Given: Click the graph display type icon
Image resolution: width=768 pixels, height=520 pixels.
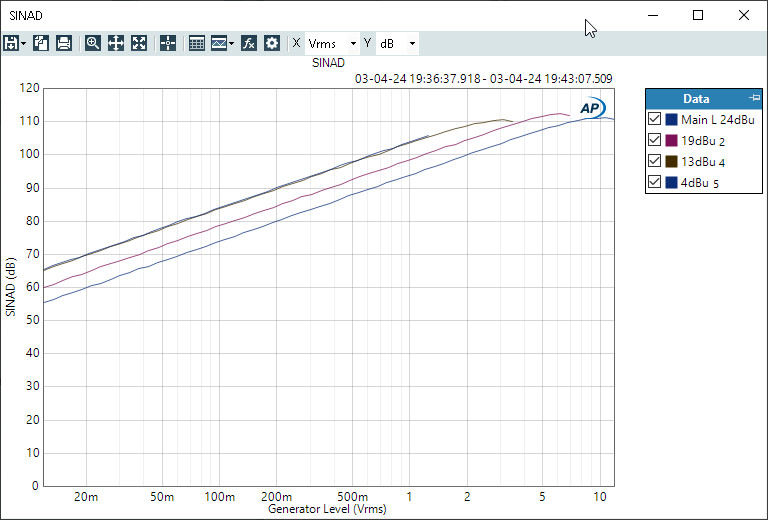Looking at the screenshot, I should click(x=218, y=44).
